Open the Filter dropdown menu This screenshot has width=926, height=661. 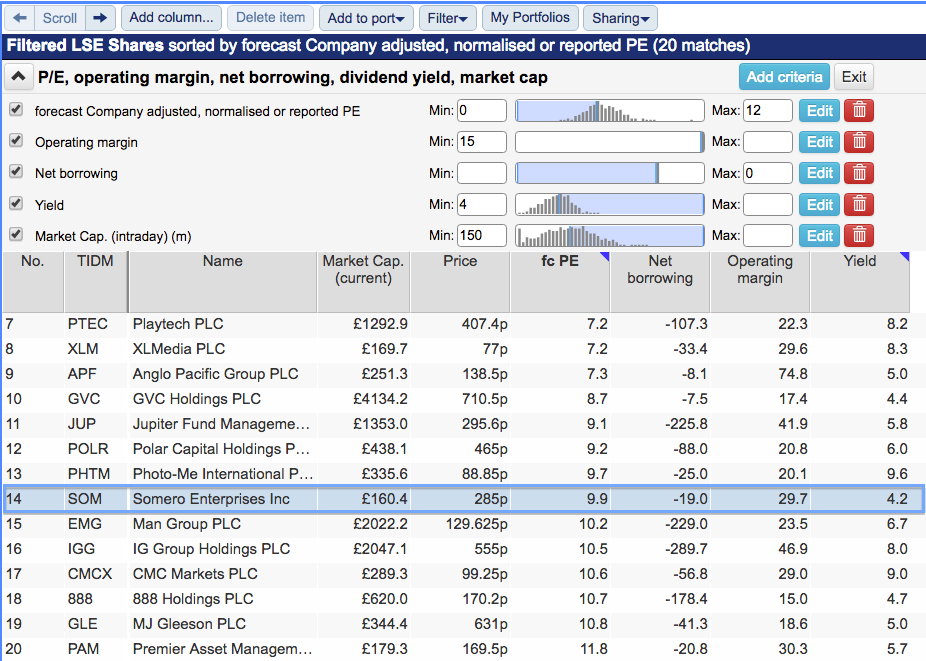(x=447, y=18)
